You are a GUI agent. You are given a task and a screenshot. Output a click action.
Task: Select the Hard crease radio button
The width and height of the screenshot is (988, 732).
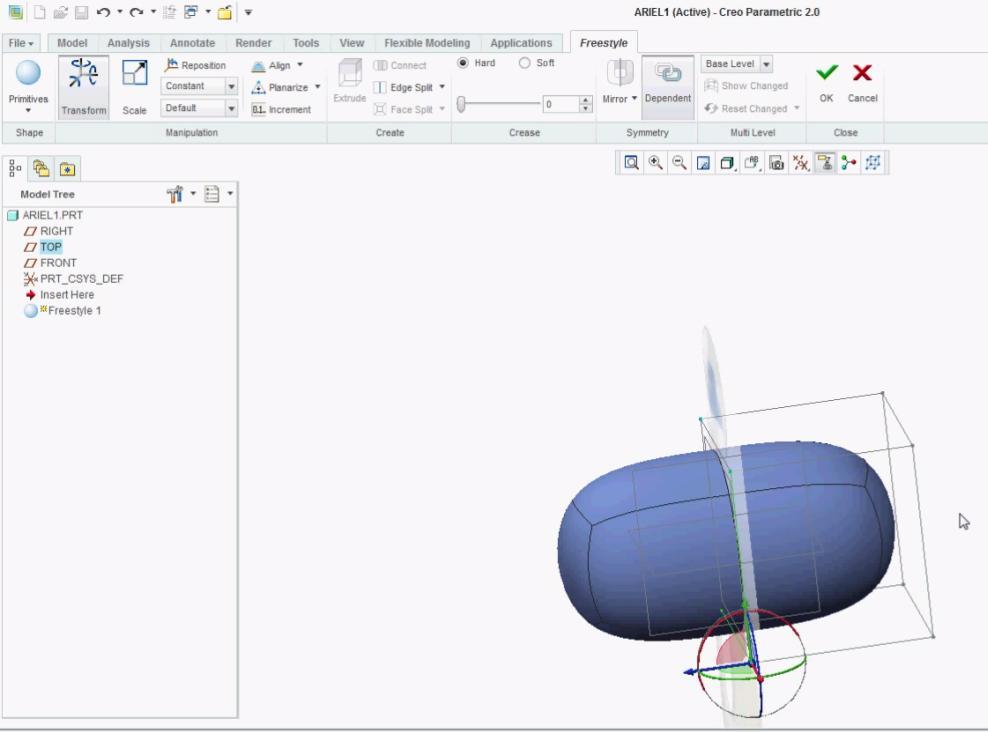coord(462,63)
